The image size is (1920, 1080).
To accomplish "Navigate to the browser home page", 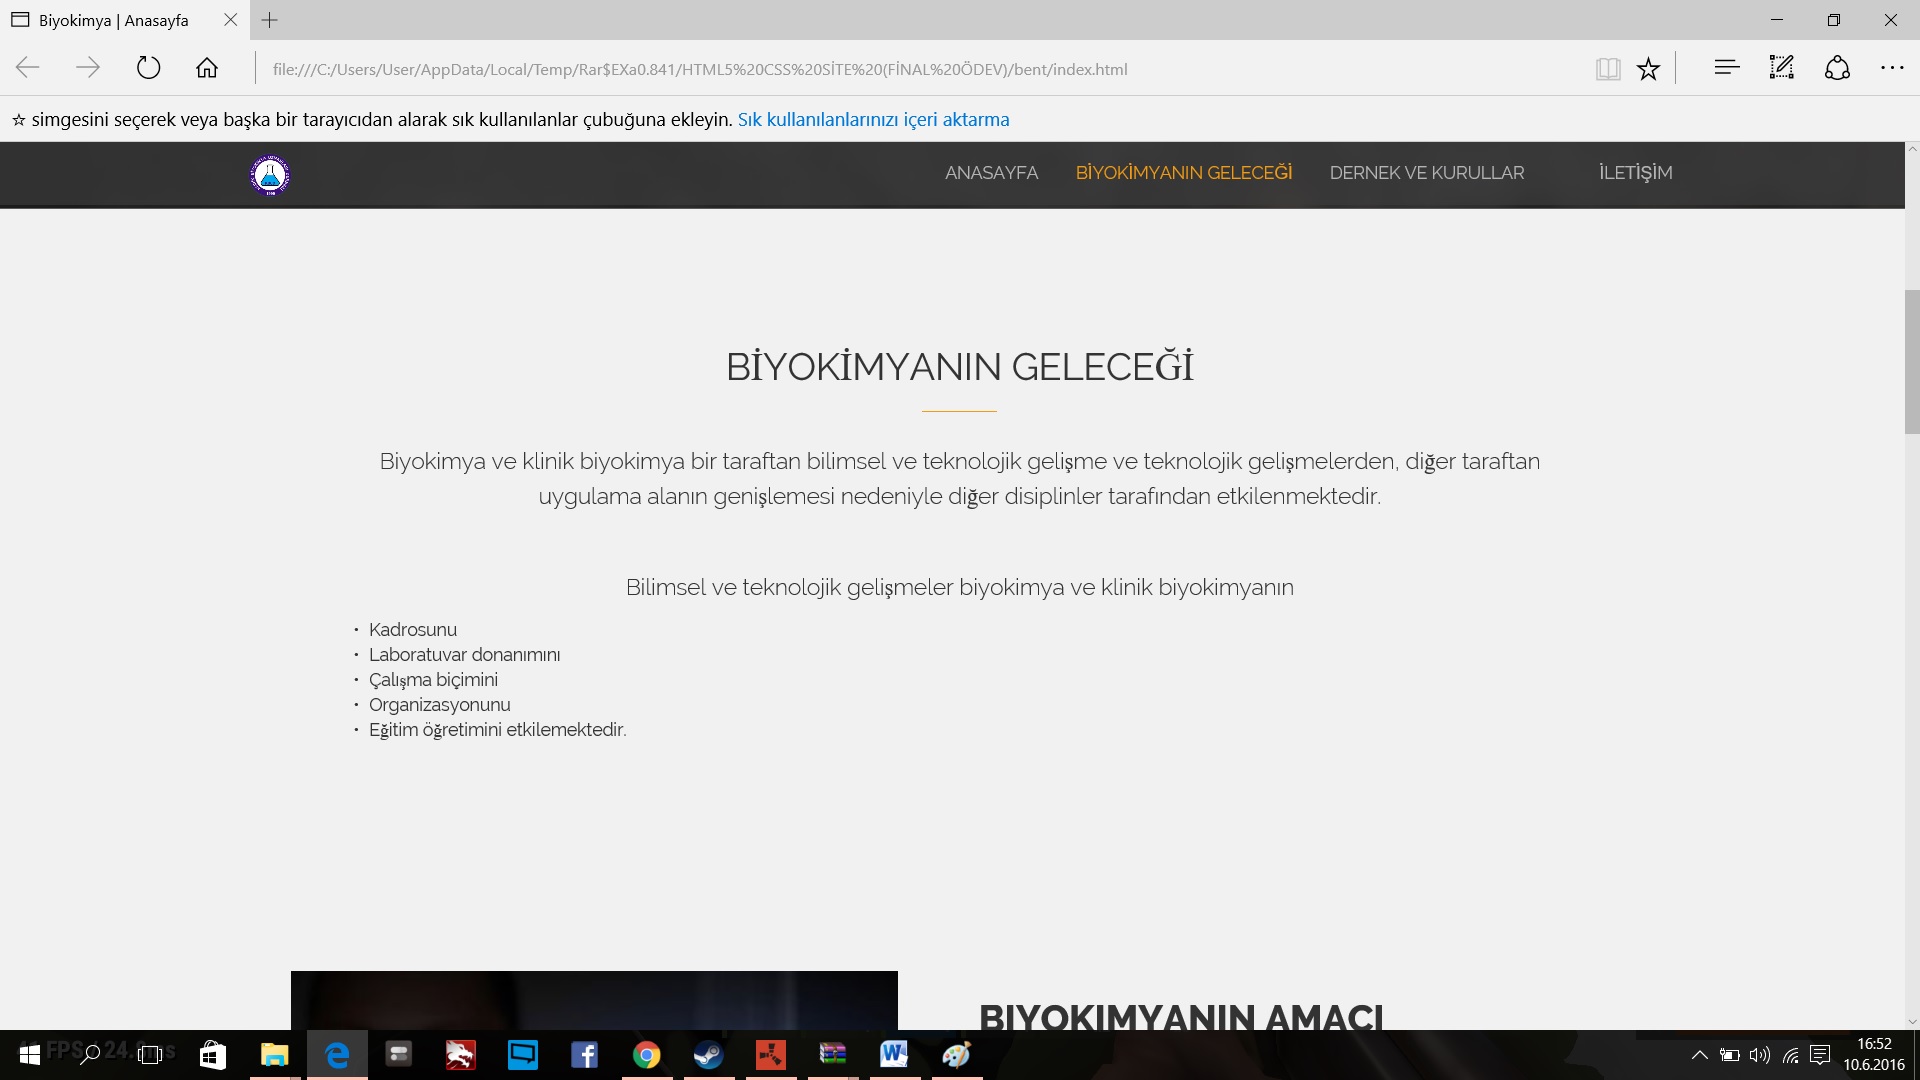I will click(207, 68).
